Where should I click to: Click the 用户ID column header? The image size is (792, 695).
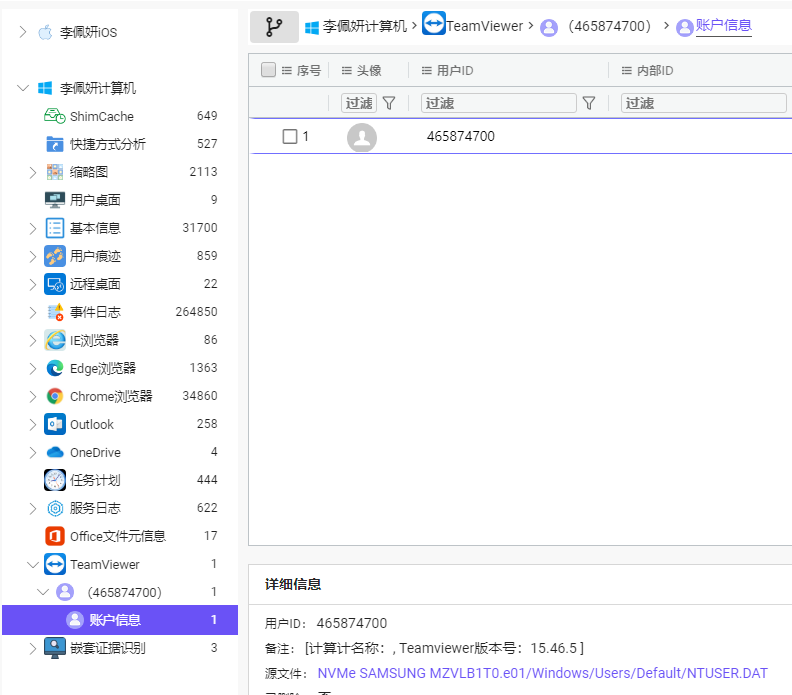(x=455, y=71)
